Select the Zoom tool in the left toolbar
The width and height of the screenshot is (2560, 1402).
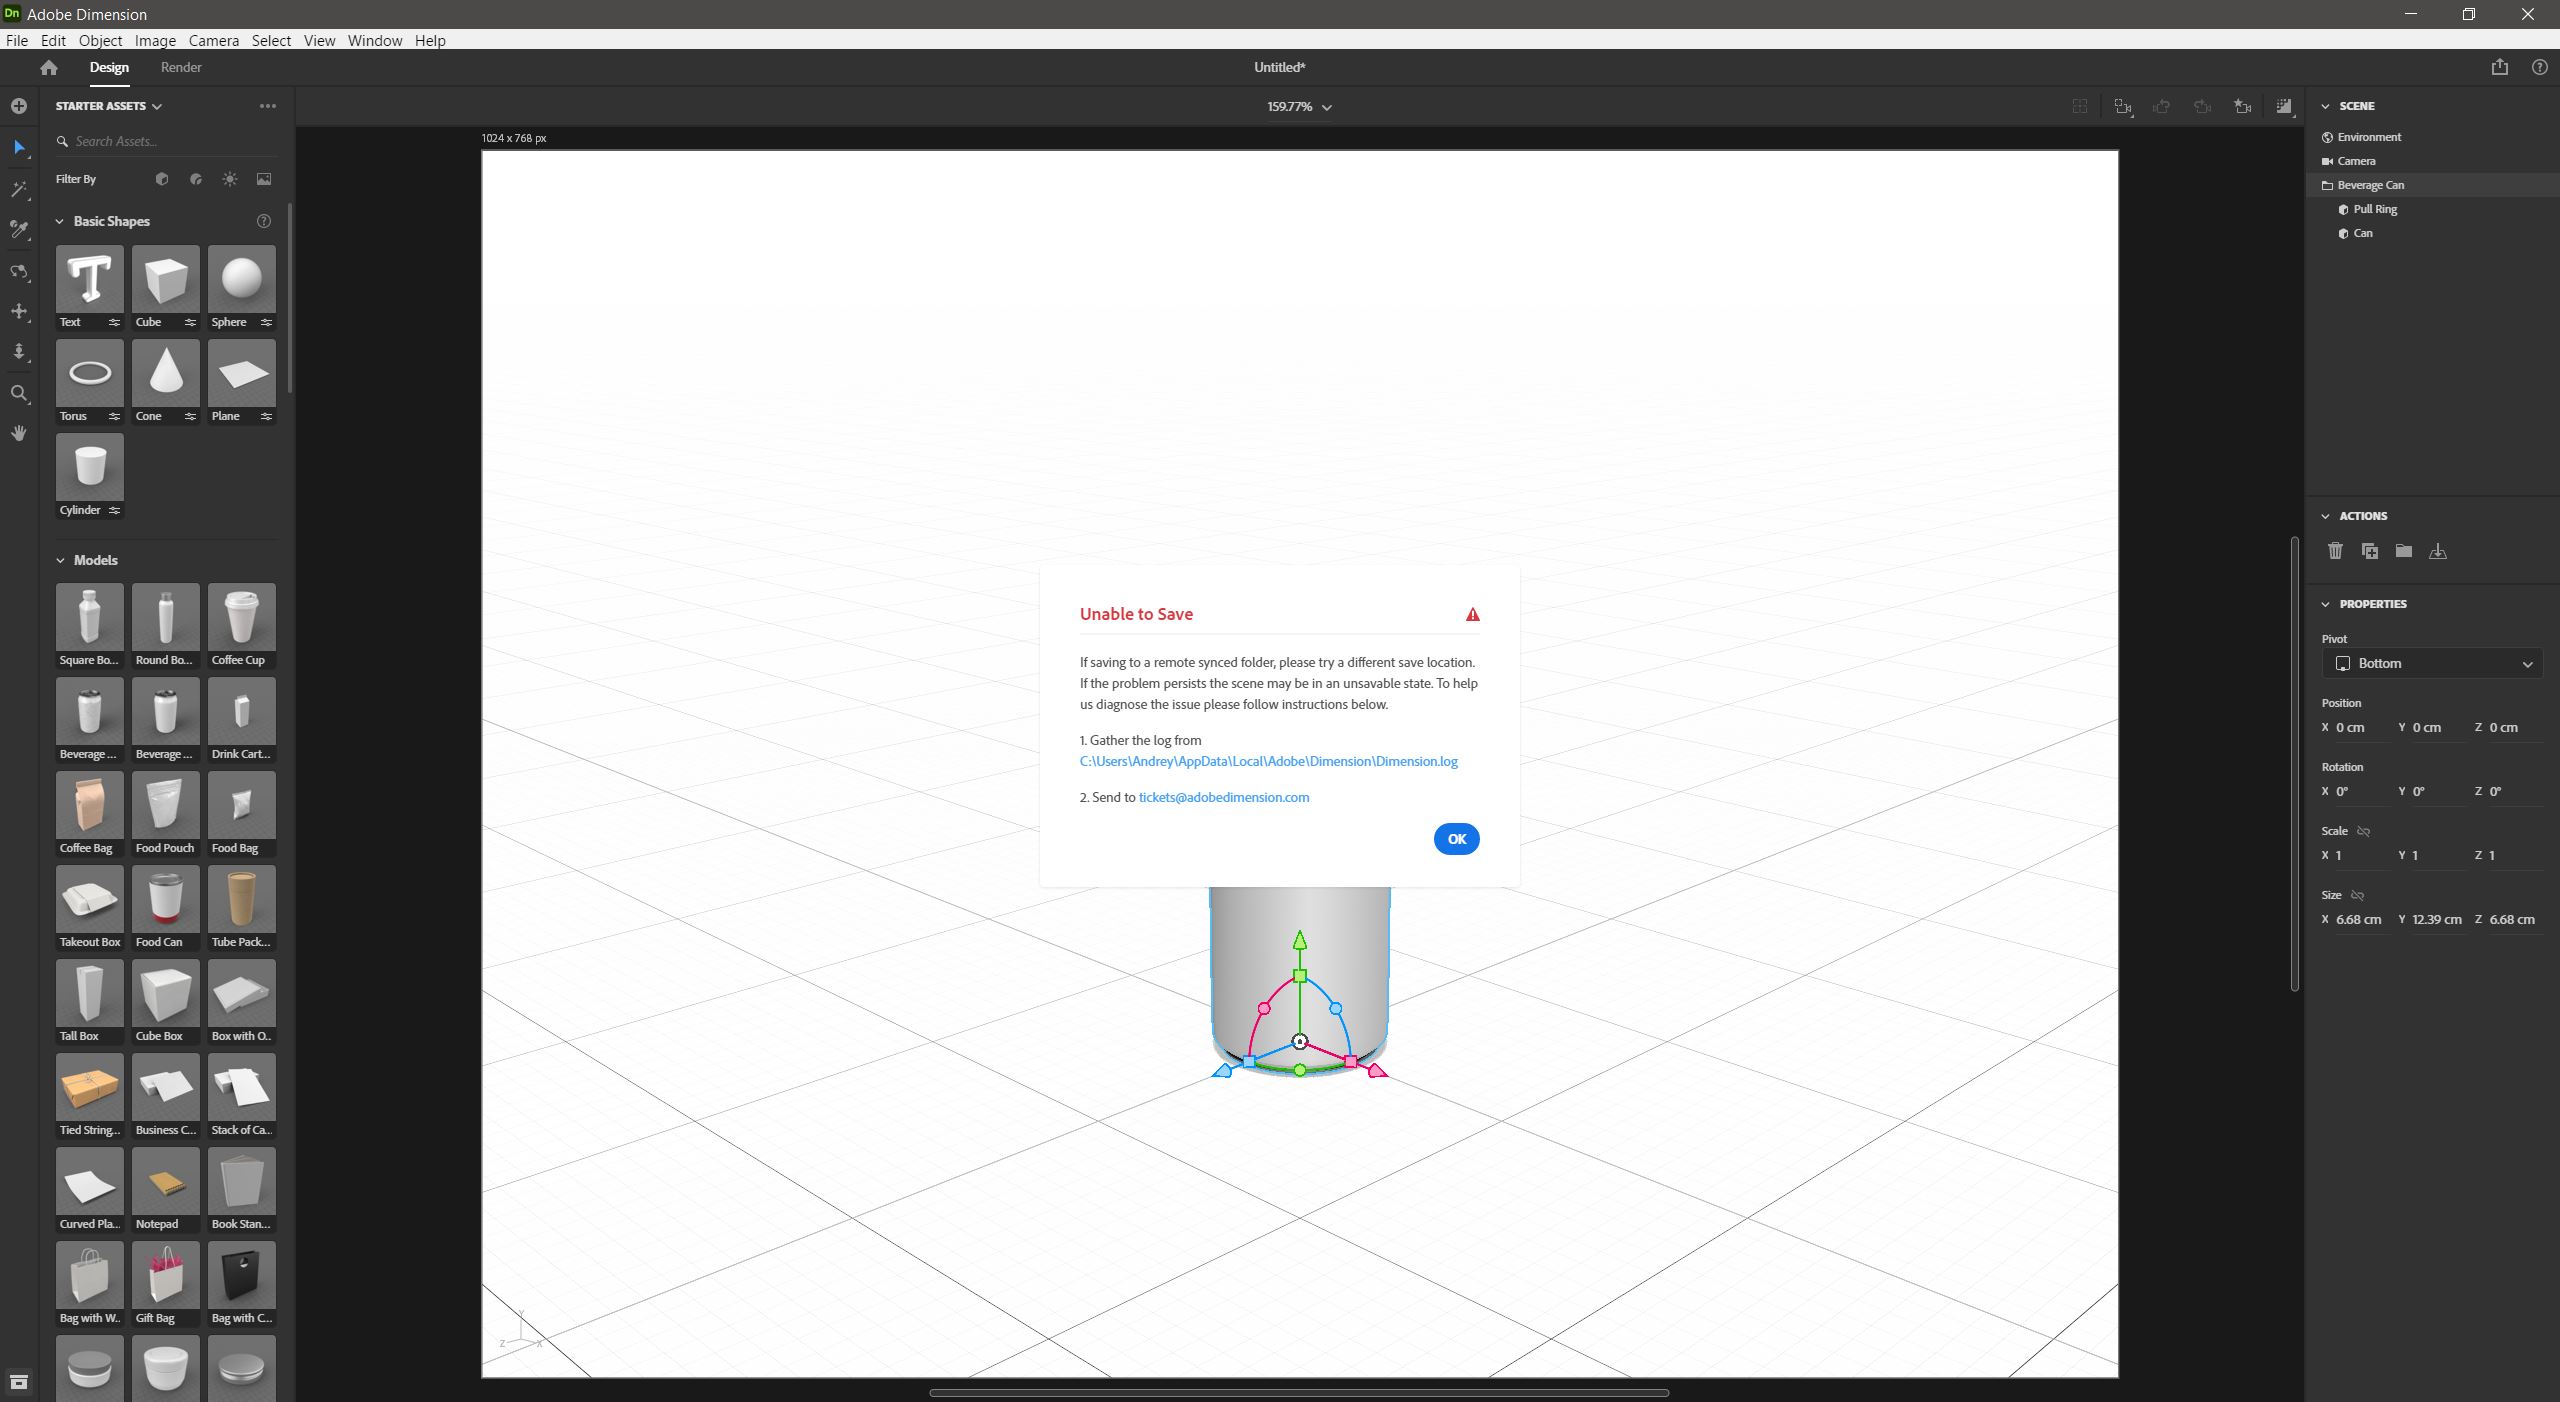19,392
